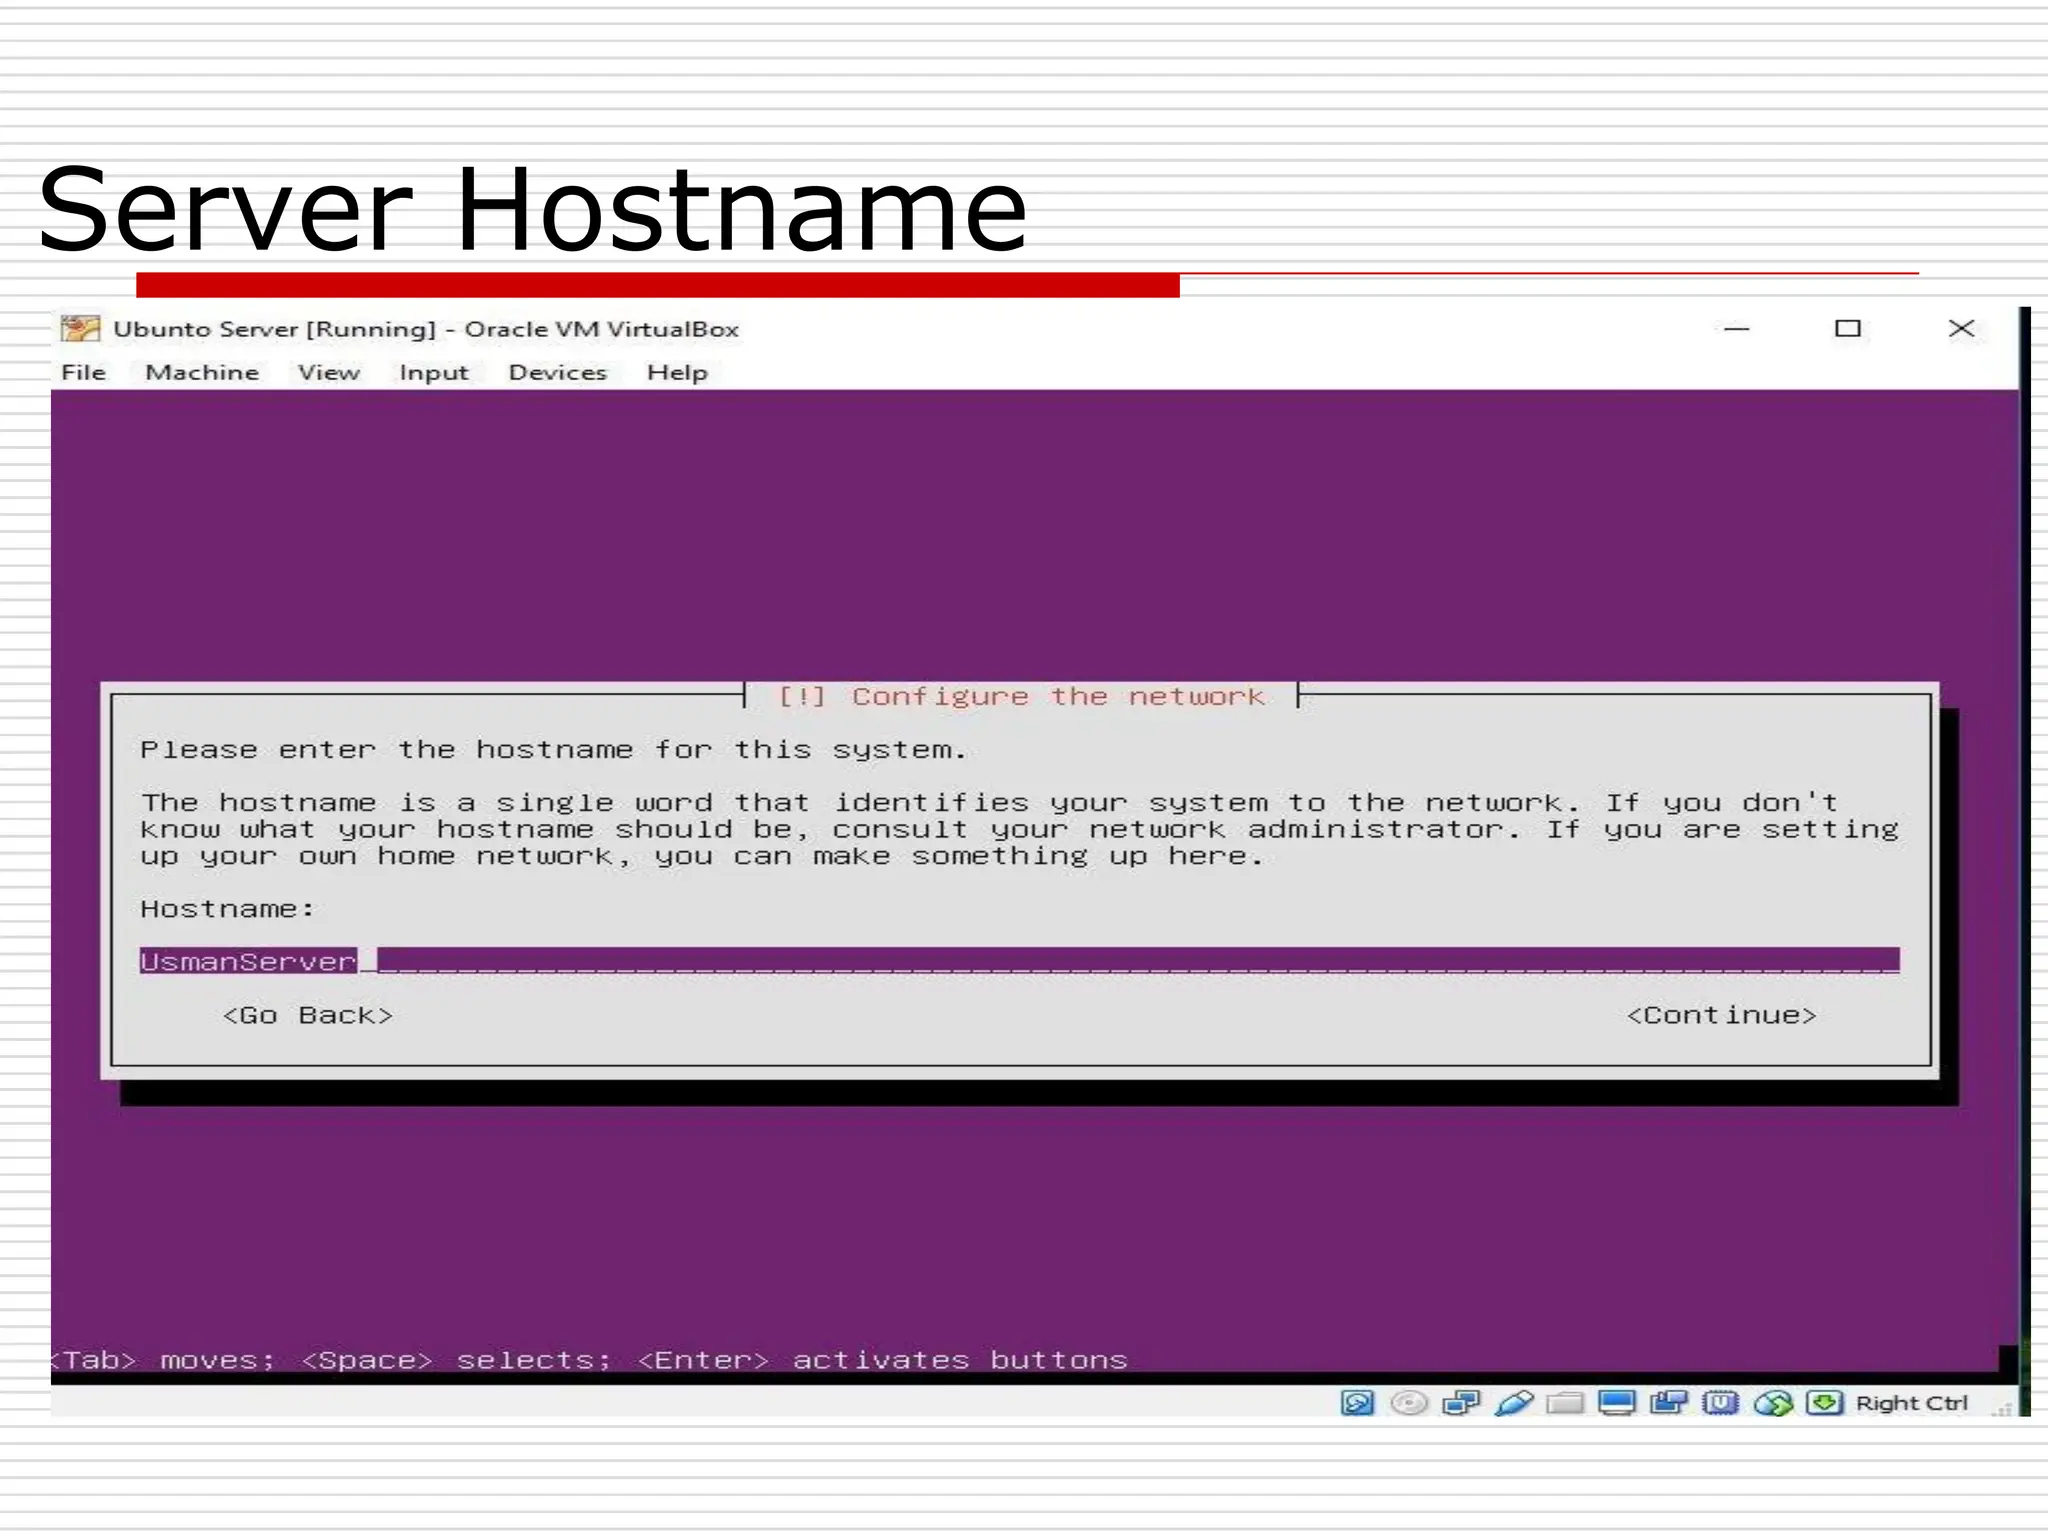Click the 'Ubunto Server [Running]' window title
Image resolution: width=2048 pixels, height=1536 pixels.
click(426, 329)
